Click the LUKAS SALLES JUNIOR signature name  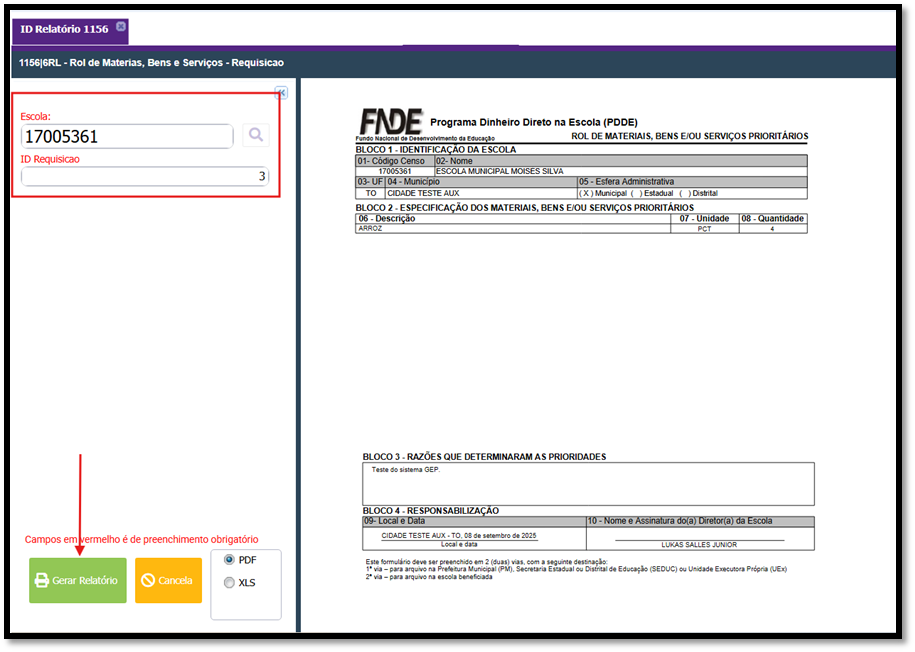pyautogui.click(x=699, y=545)
